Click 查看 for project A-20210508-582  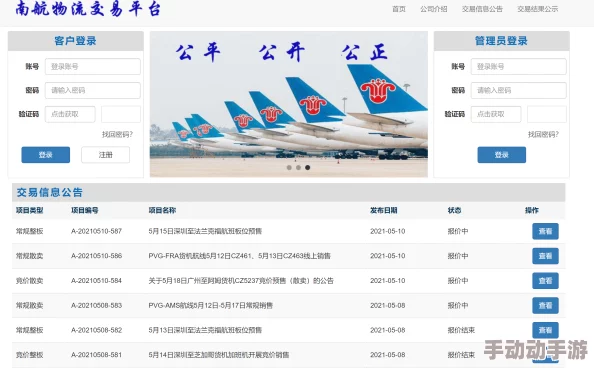(545, 330)
